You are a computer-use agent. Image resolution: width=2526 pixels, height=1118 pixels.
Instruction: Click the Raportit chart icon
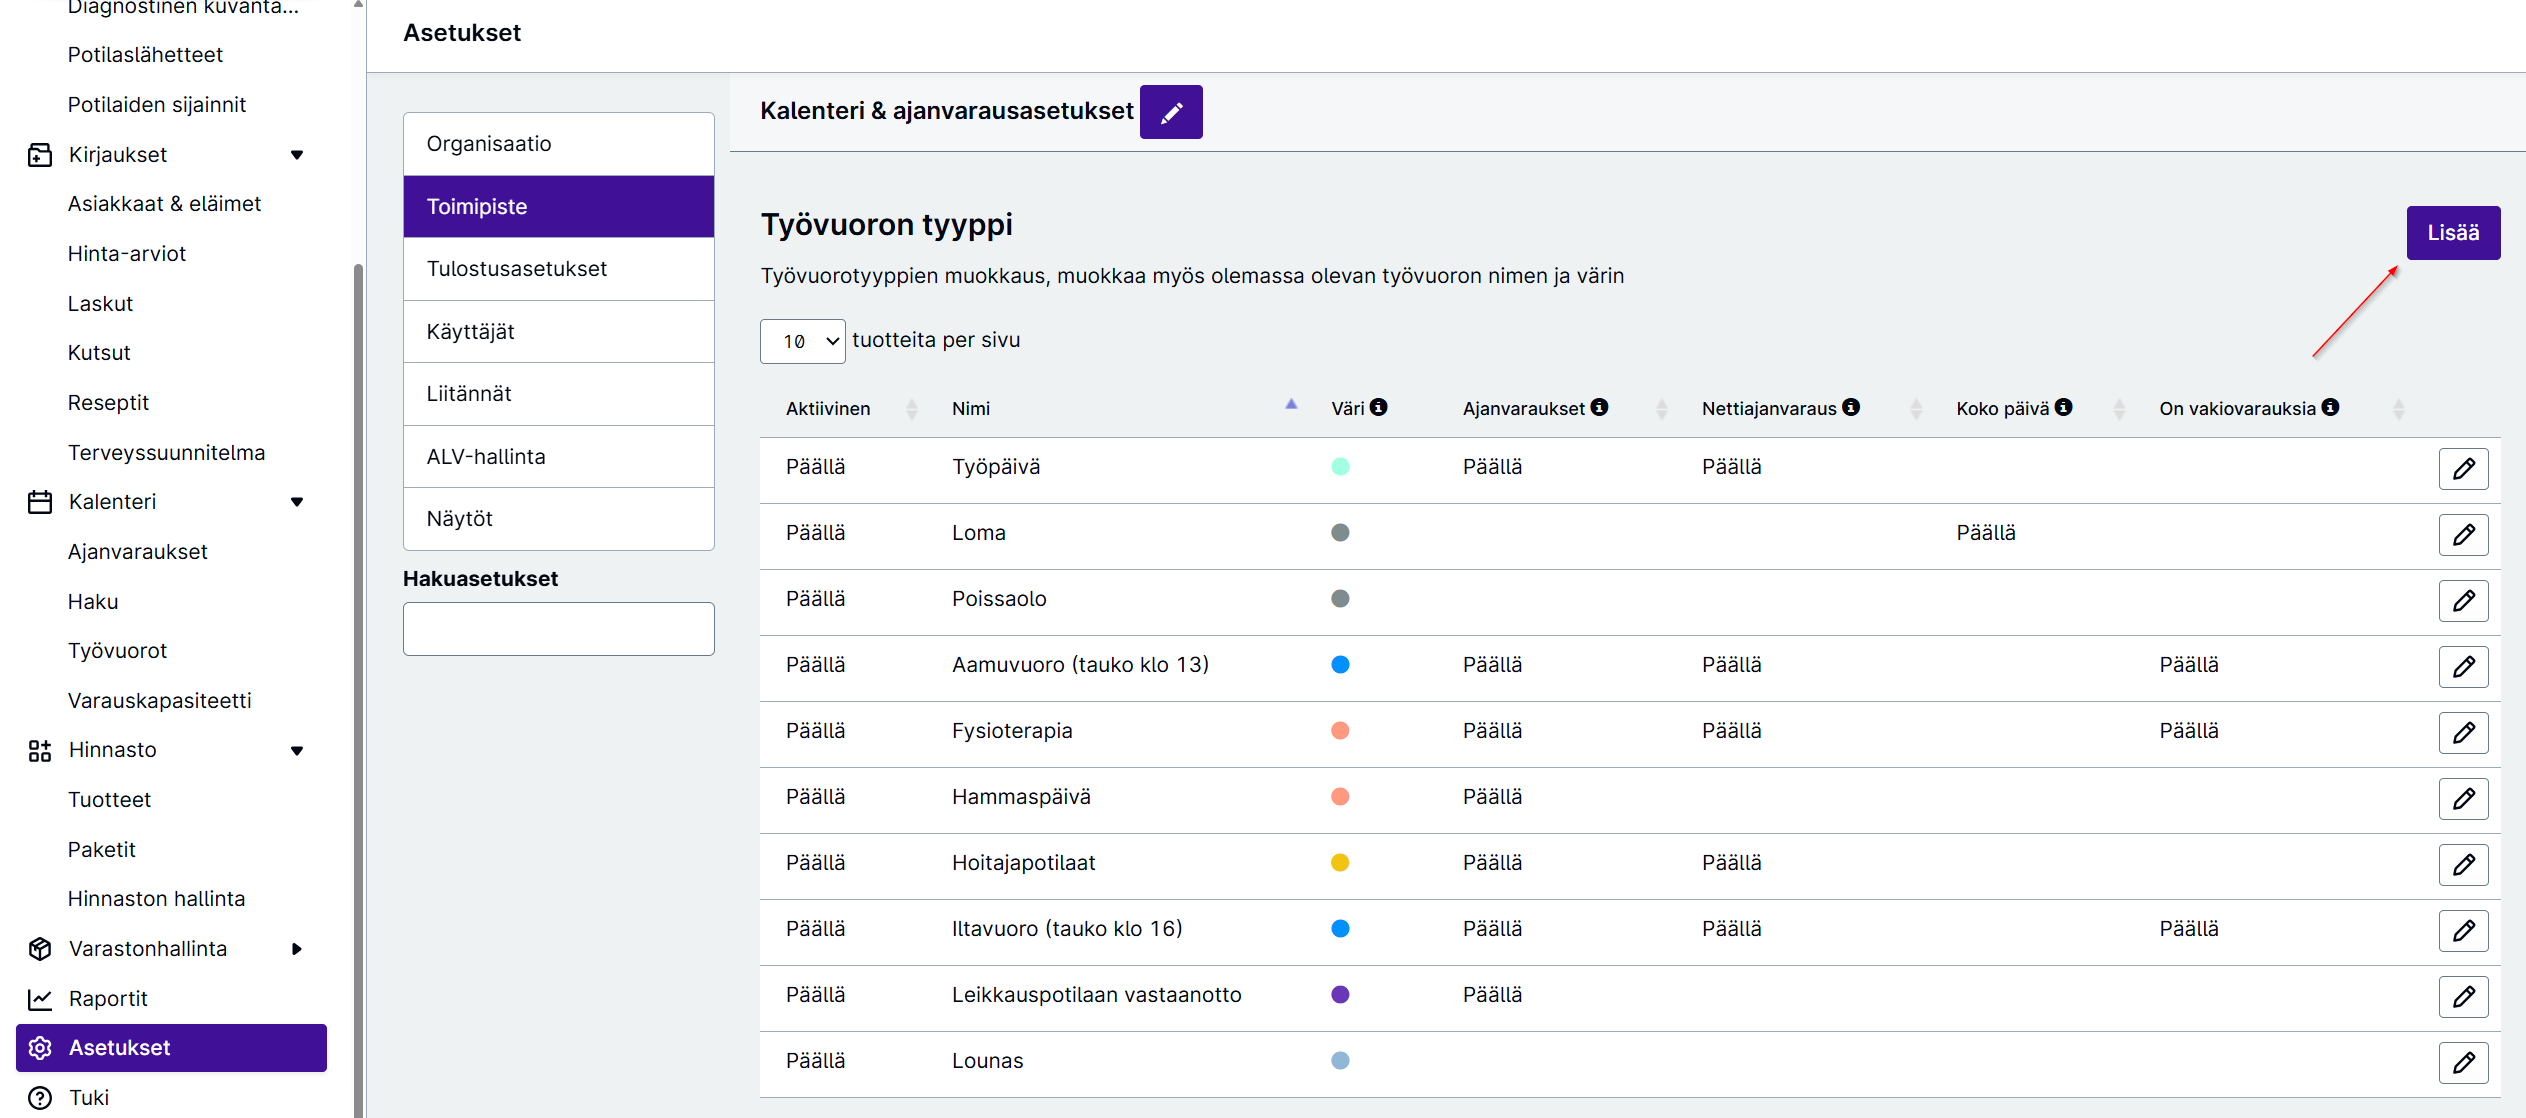coord(40,999)
